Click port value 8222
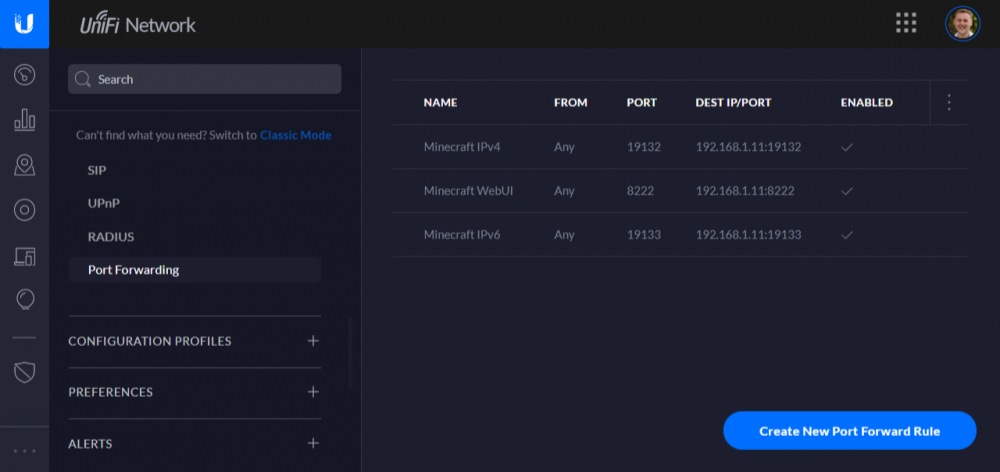This screenshot has height=472, width=1000. point(640,191)
